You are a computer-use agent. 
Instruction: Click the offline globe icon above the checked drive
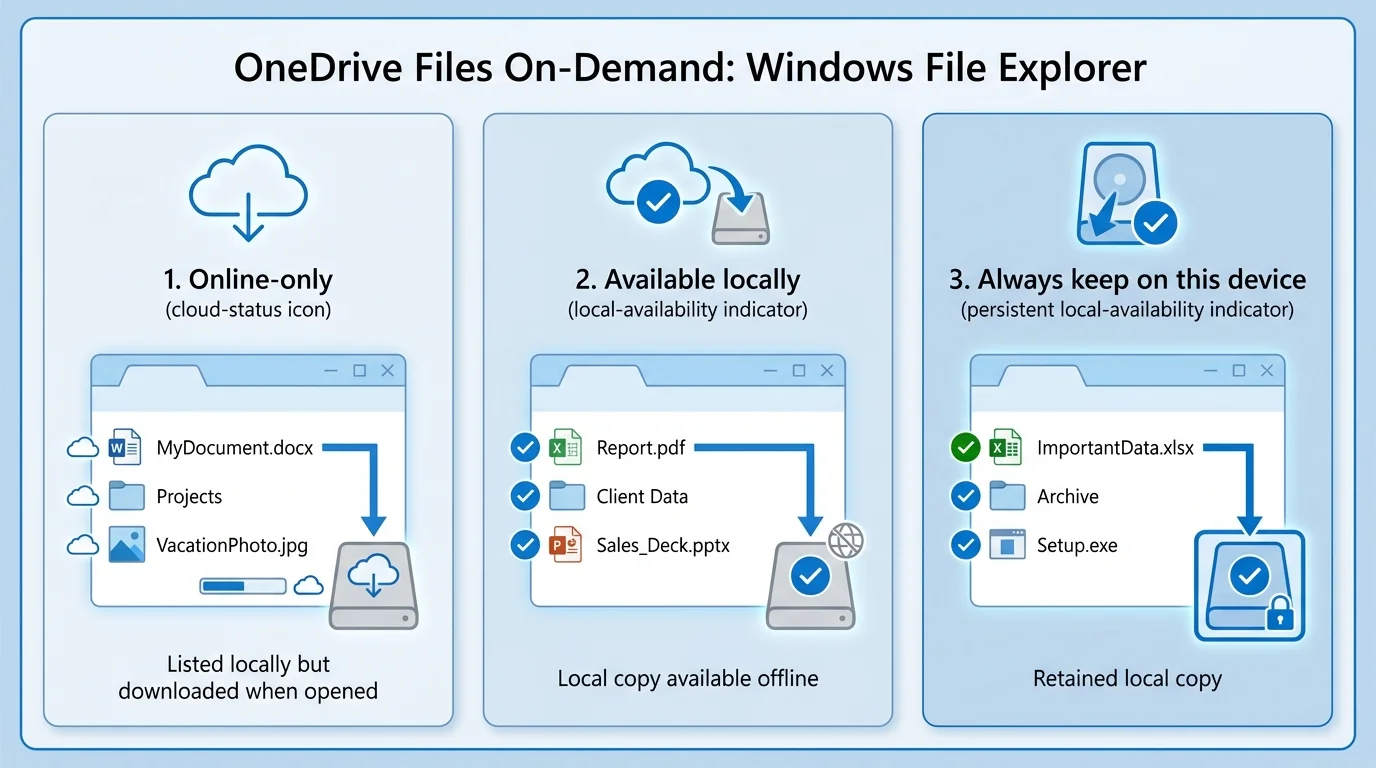click(845, 541)
